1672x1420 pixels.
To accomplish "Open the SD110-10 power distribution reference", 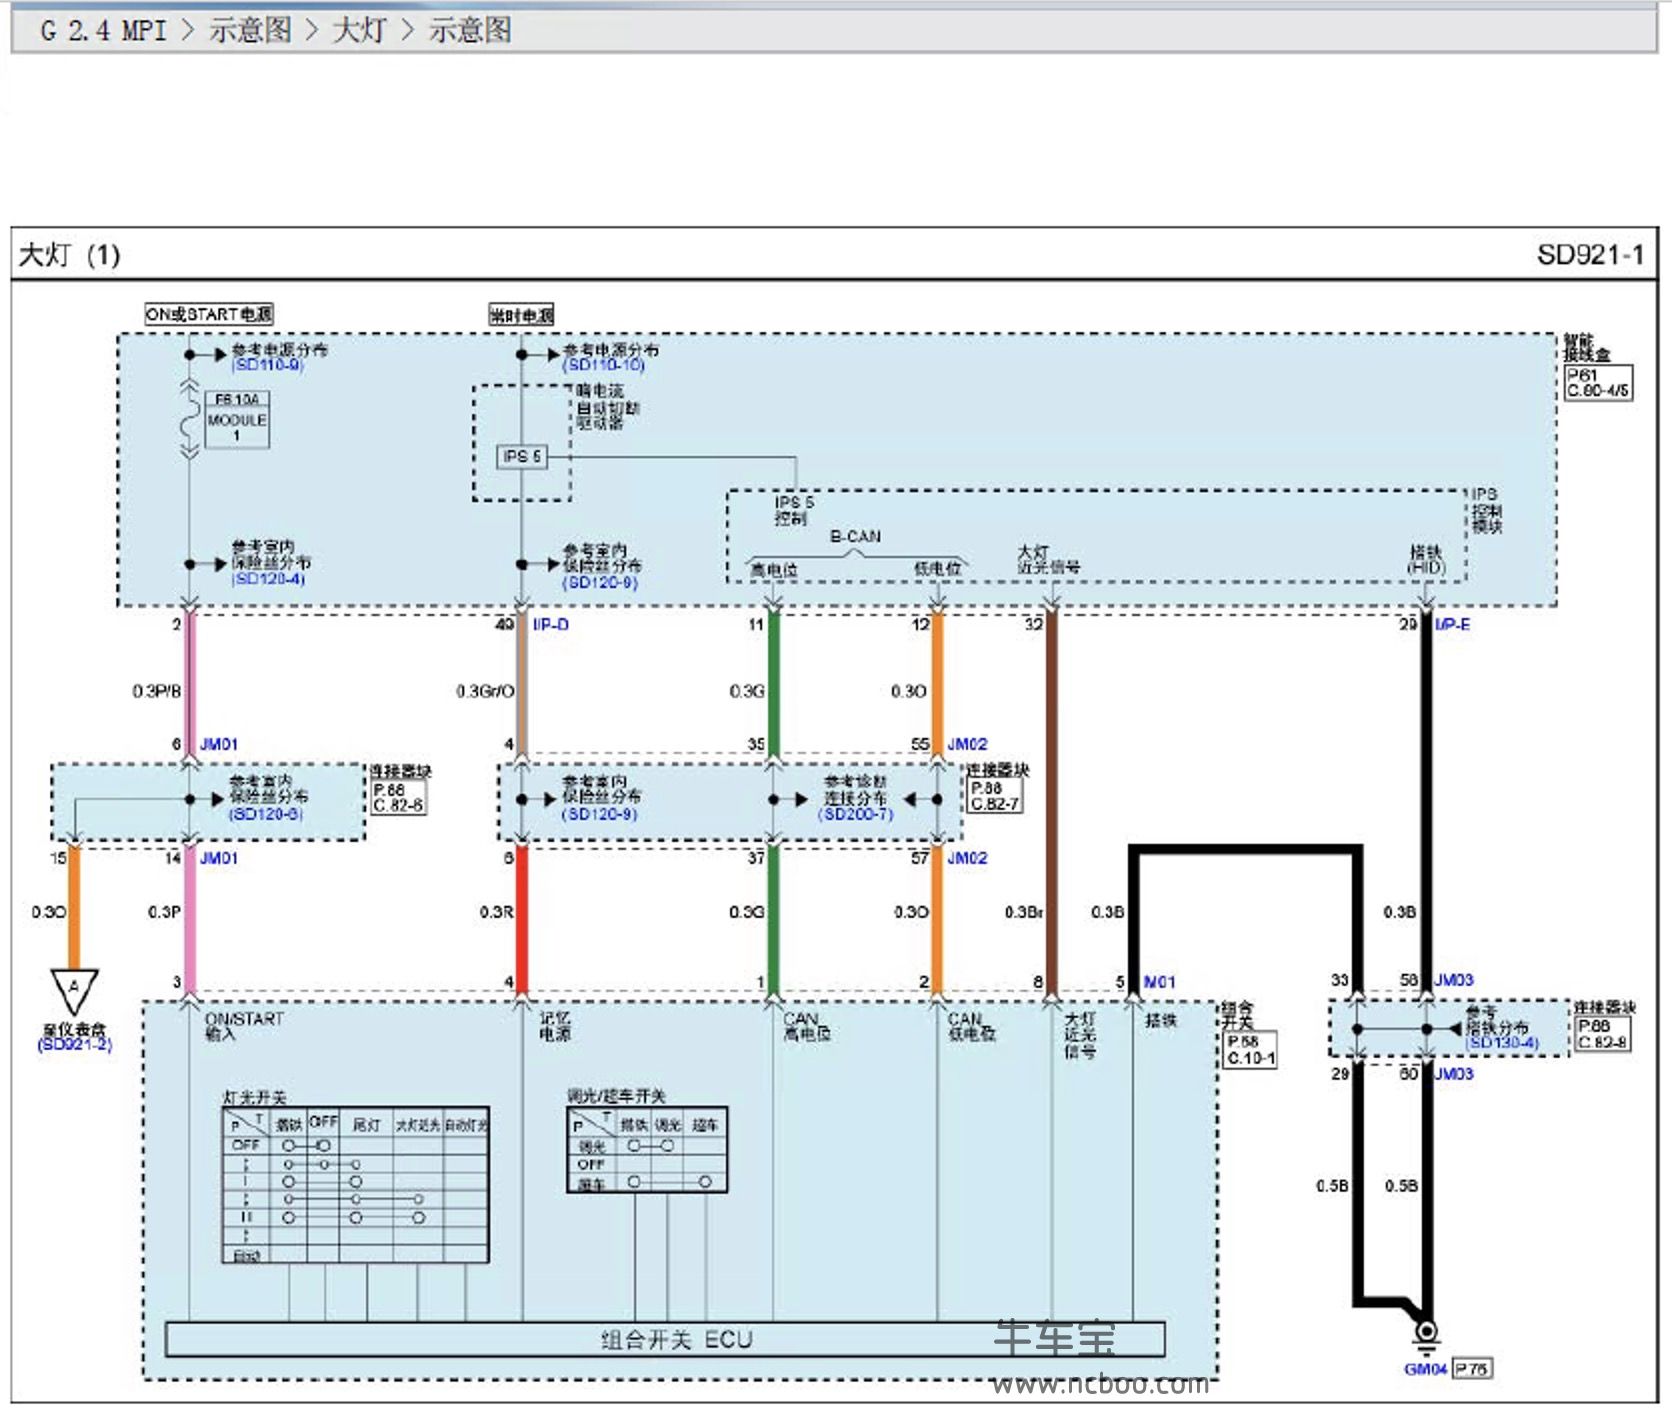I will coord(603,365).
